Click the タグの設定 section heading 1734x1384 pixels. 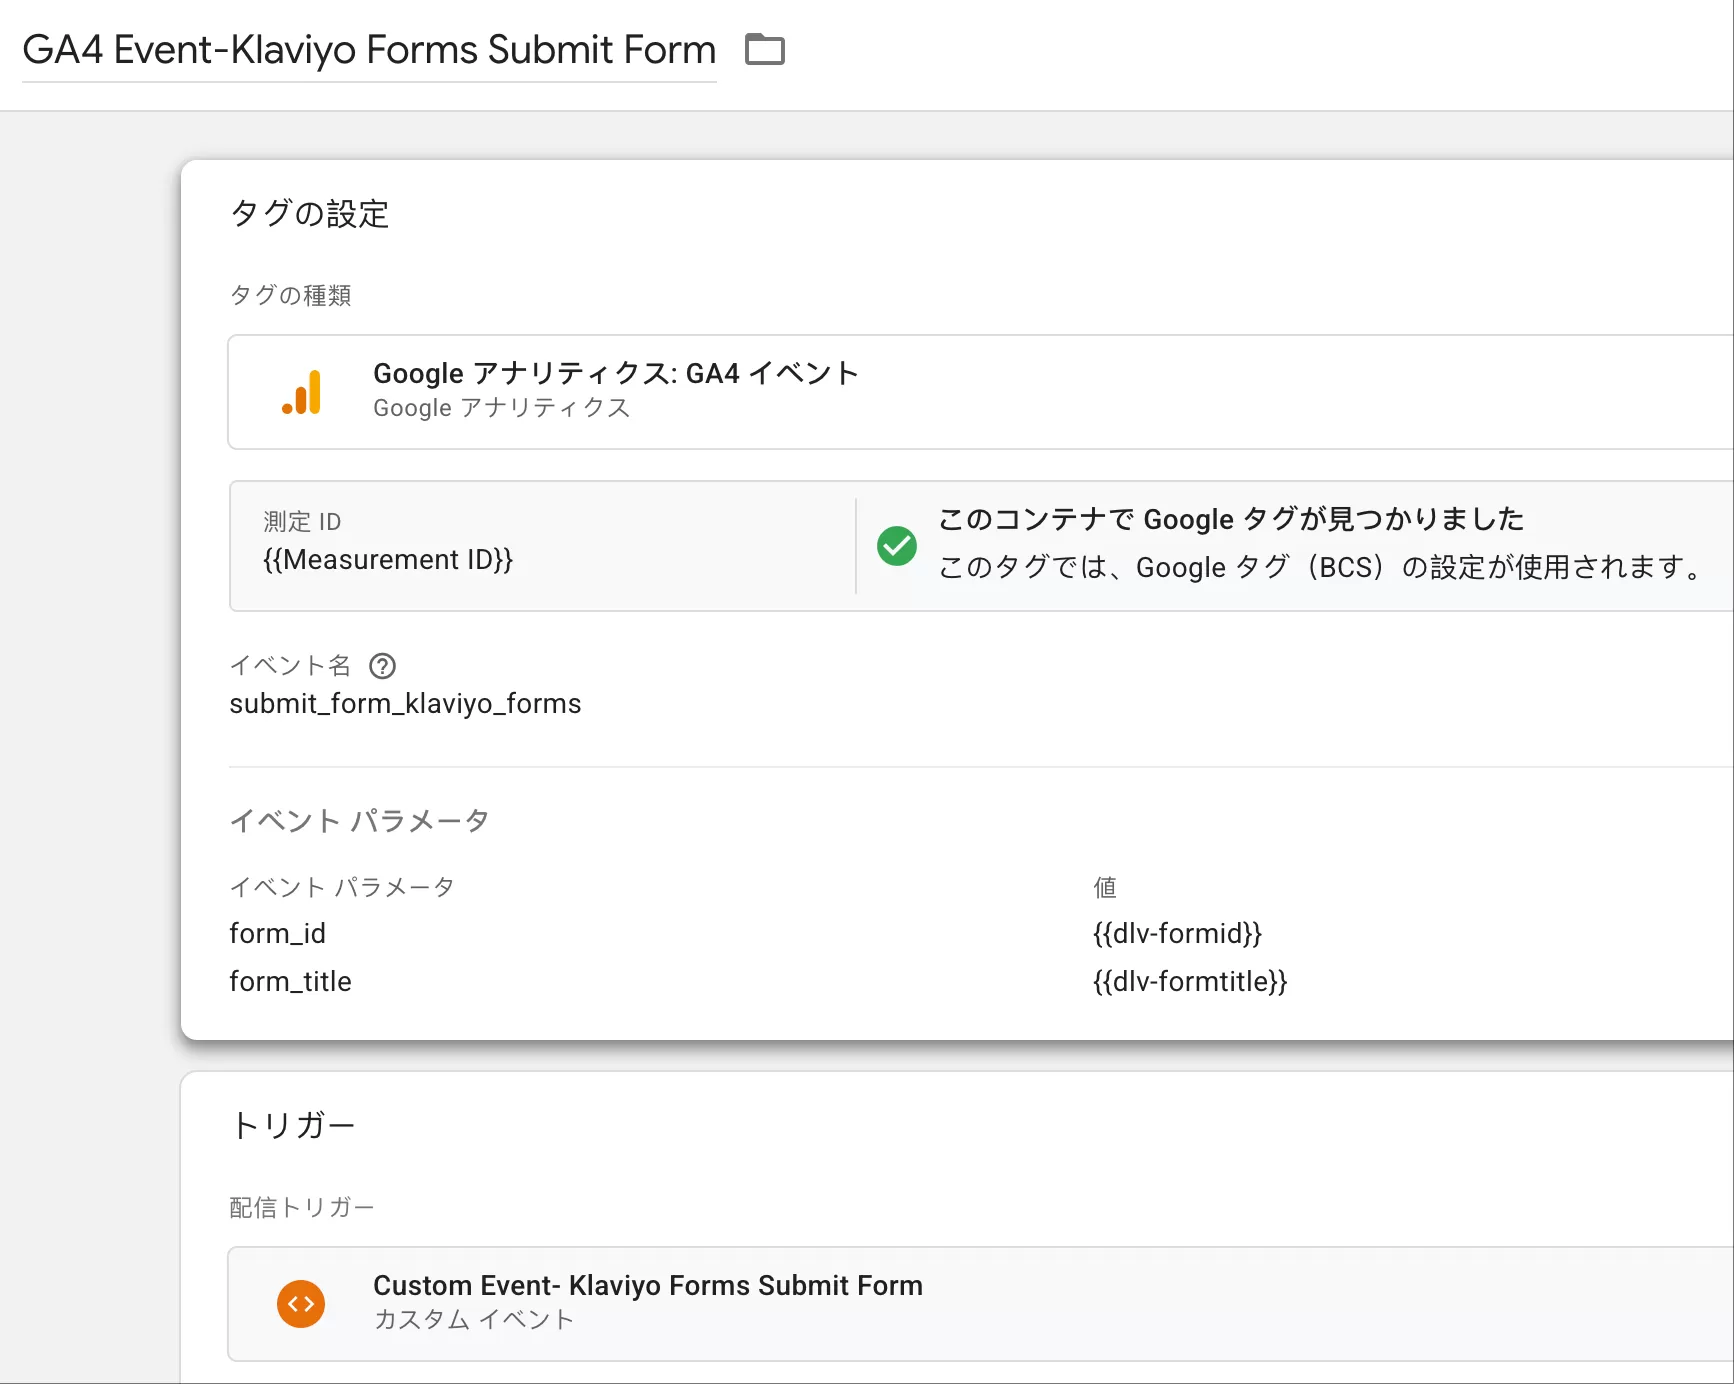coord(309,214)
